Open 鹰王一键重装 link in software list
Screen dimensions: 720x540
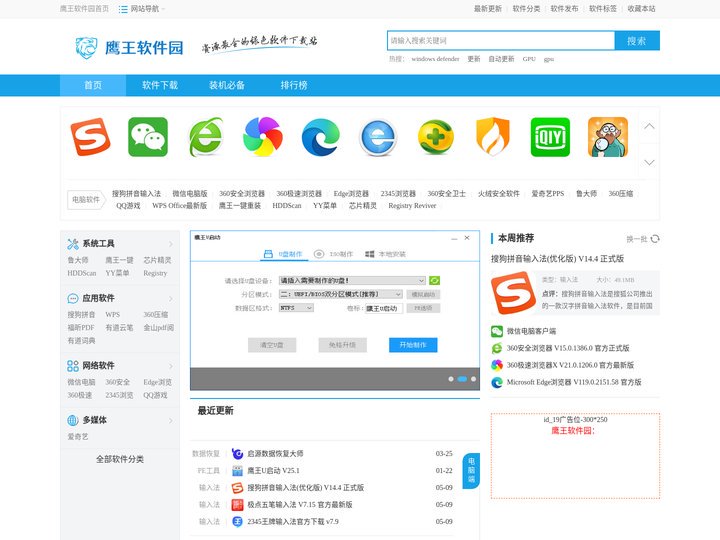pyautogui.click(x=240, y=206)
